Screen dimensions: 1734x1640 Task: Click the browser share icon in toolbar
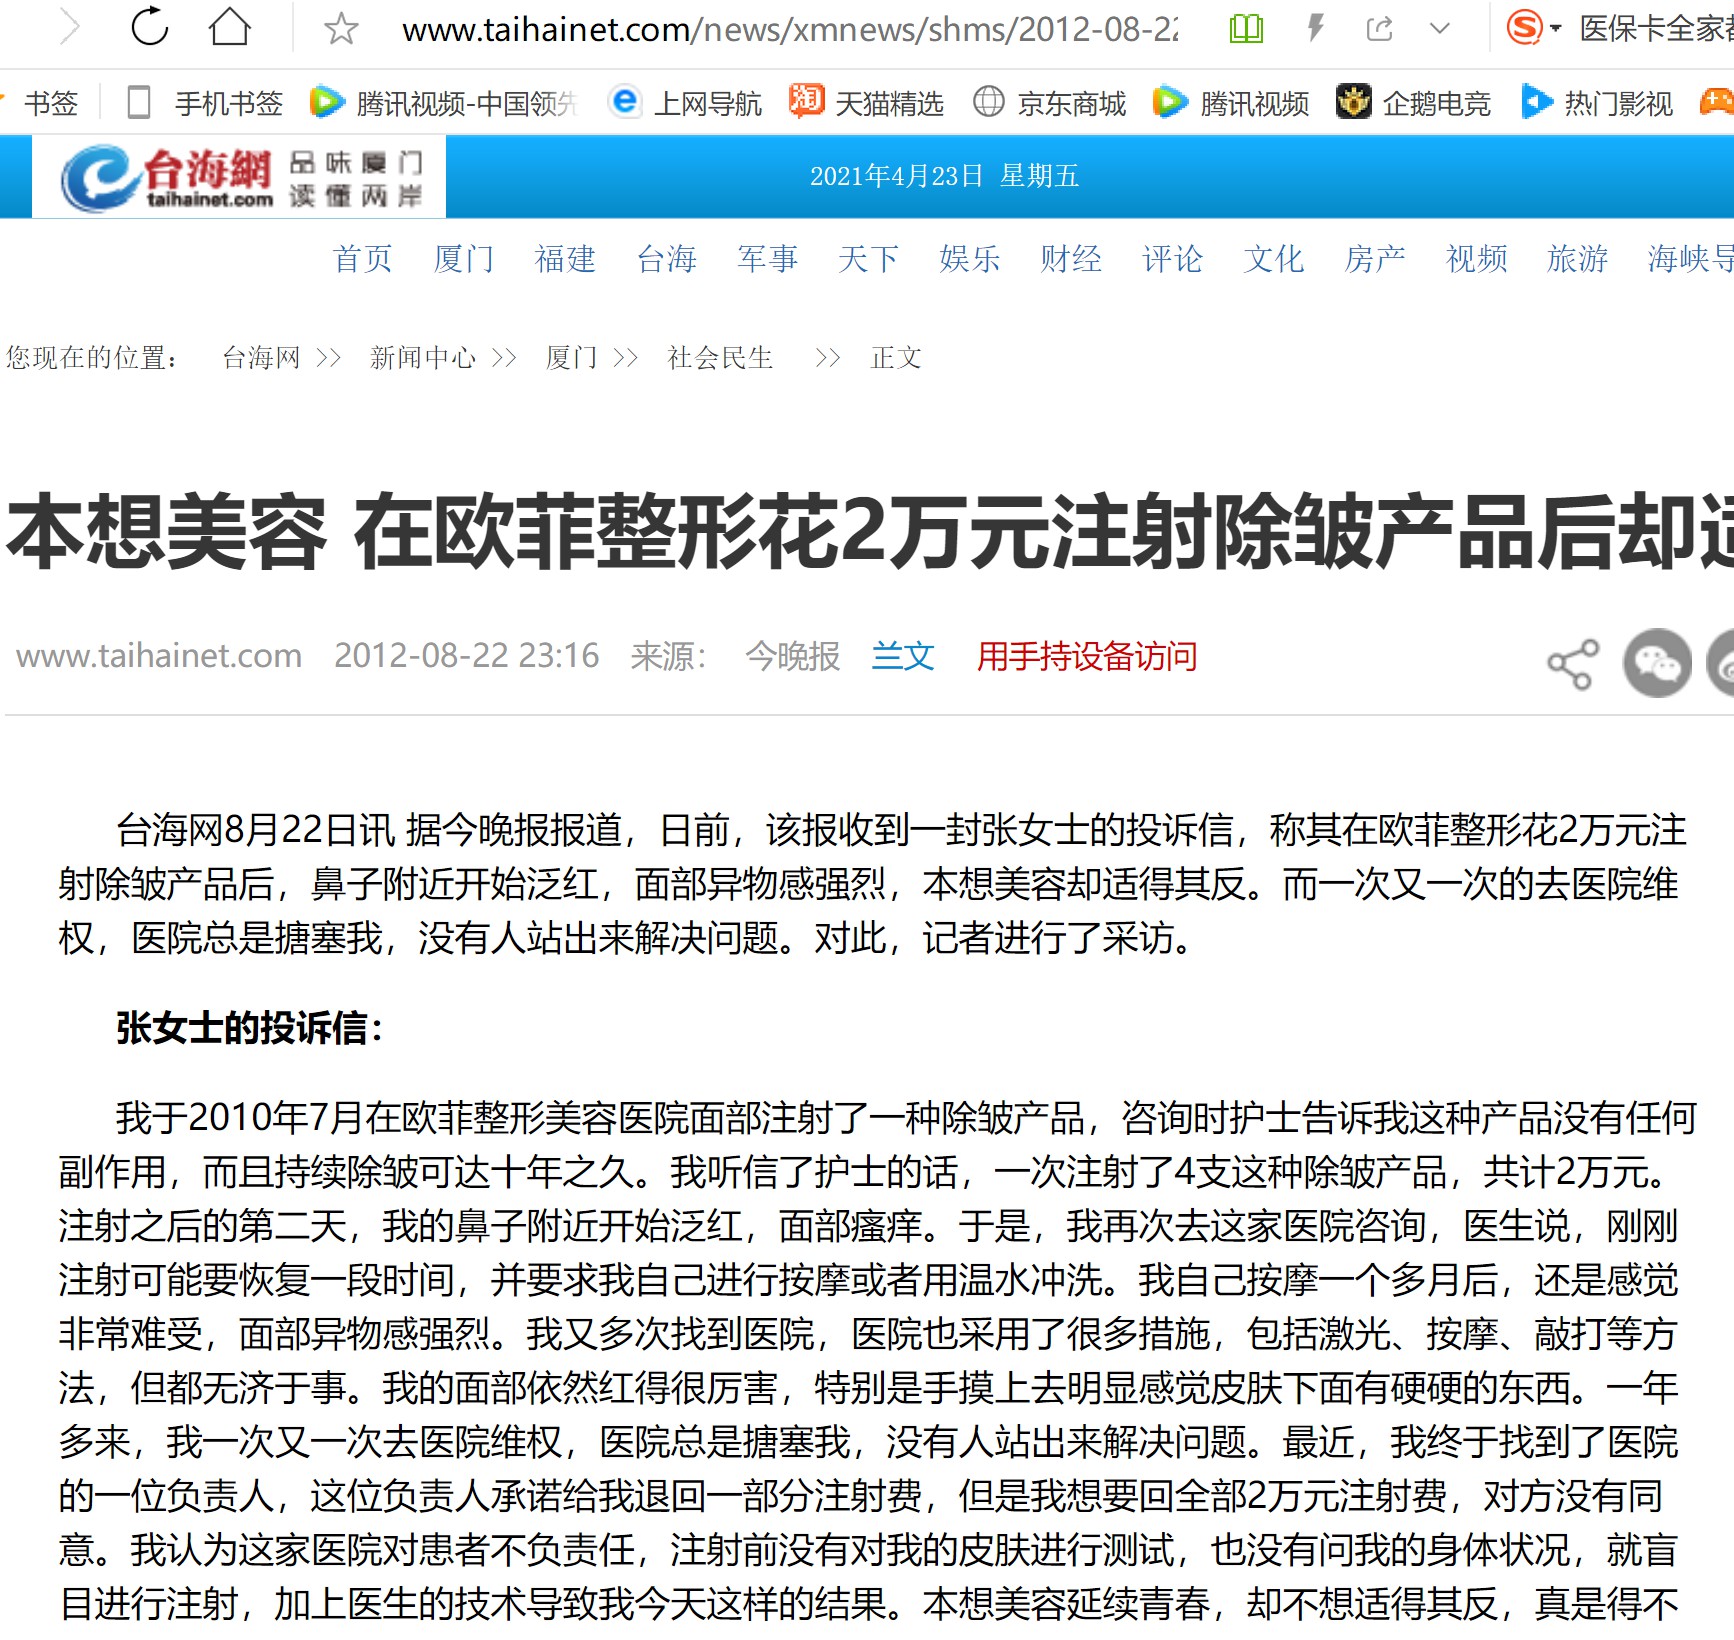1380,28
